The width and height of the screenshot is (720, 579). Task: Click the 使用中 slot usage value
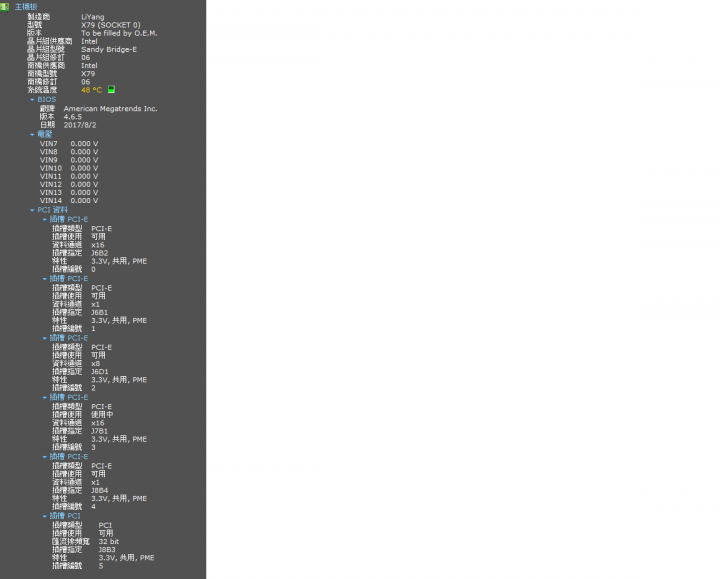click(x=102, y=415)
